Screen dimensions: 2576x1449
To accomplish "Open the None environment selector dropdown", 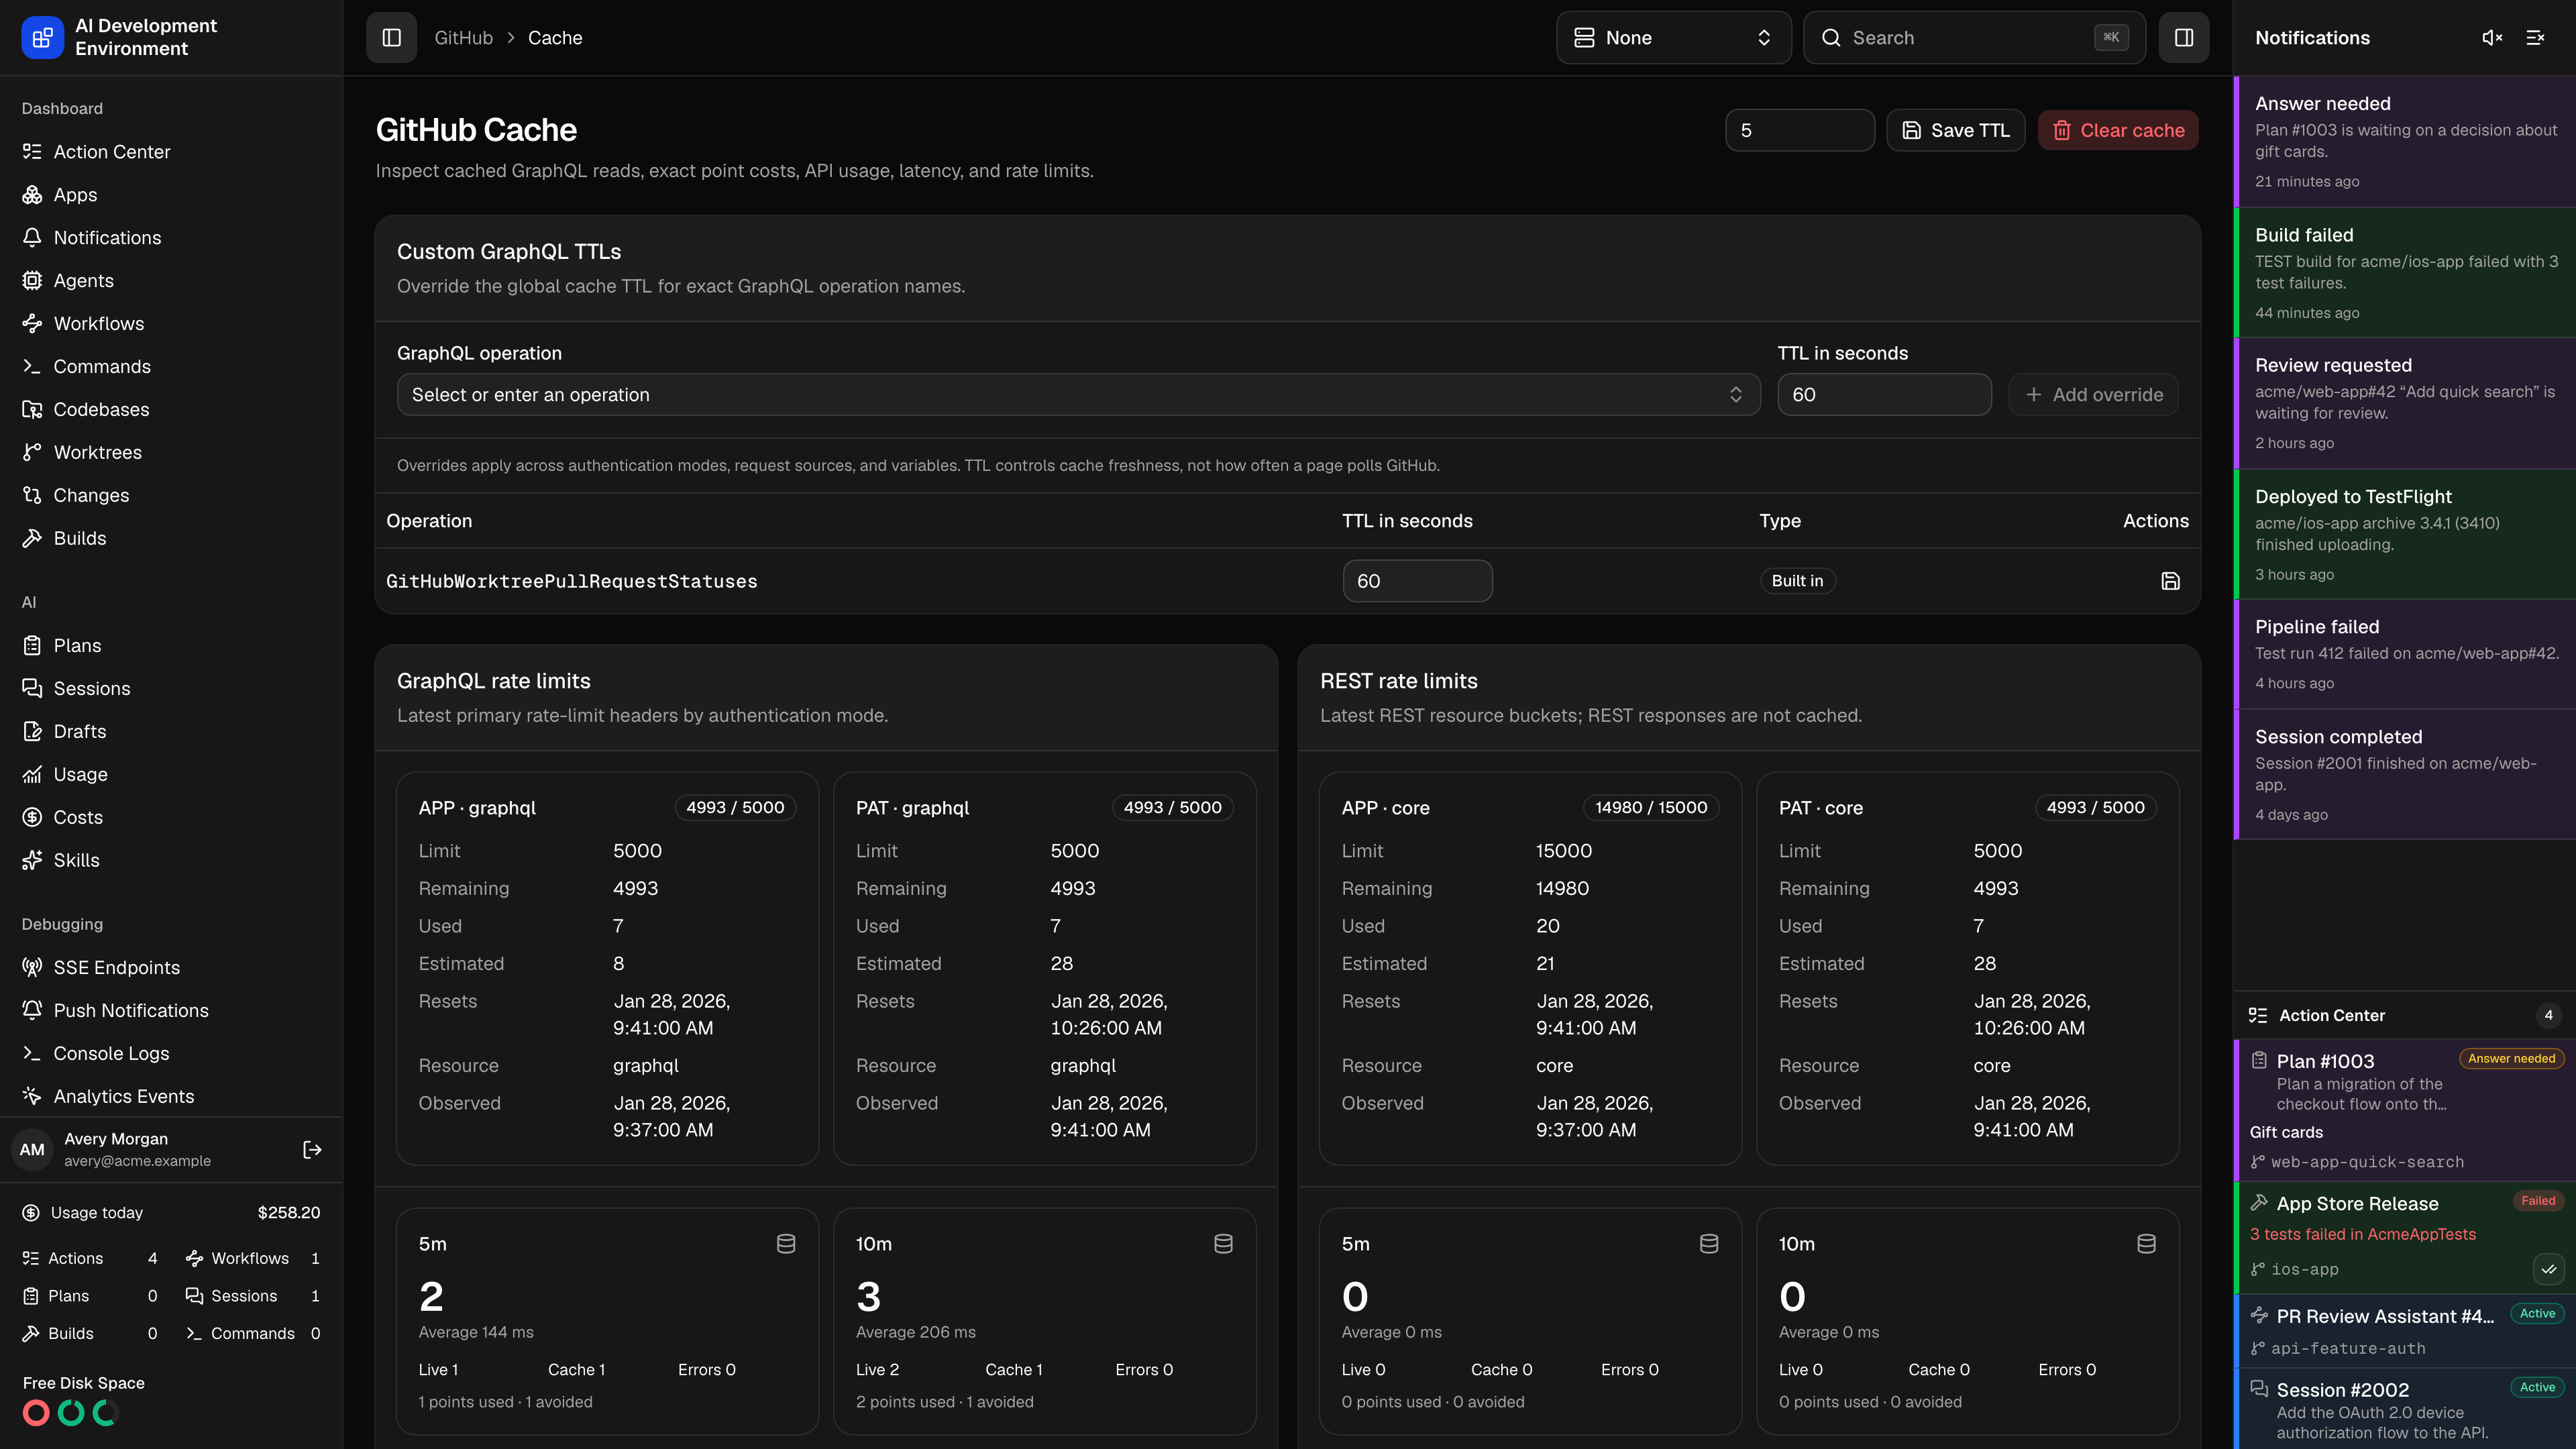I will tap(1673, 38).
